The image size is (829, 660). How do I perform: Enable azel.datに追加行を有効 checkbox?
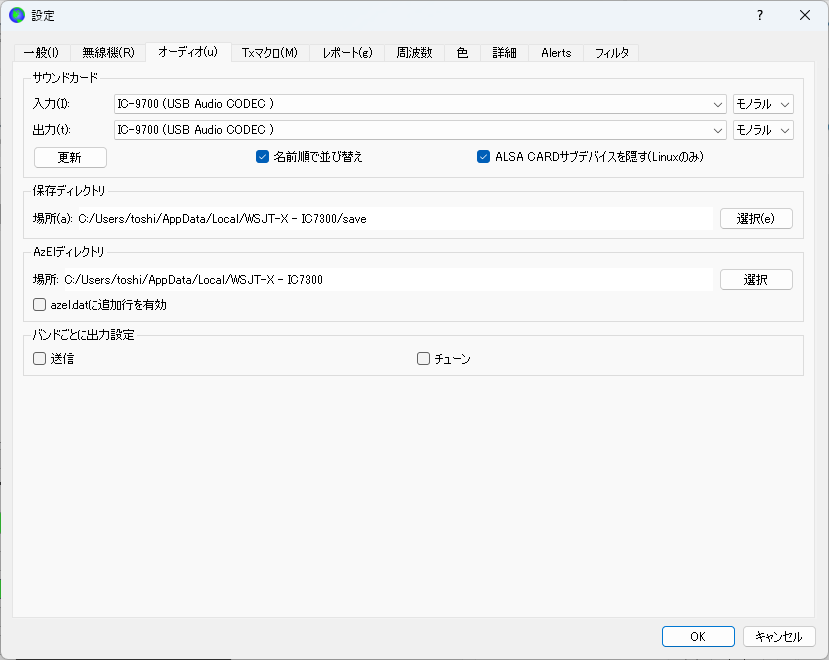(x=40, y=305)
